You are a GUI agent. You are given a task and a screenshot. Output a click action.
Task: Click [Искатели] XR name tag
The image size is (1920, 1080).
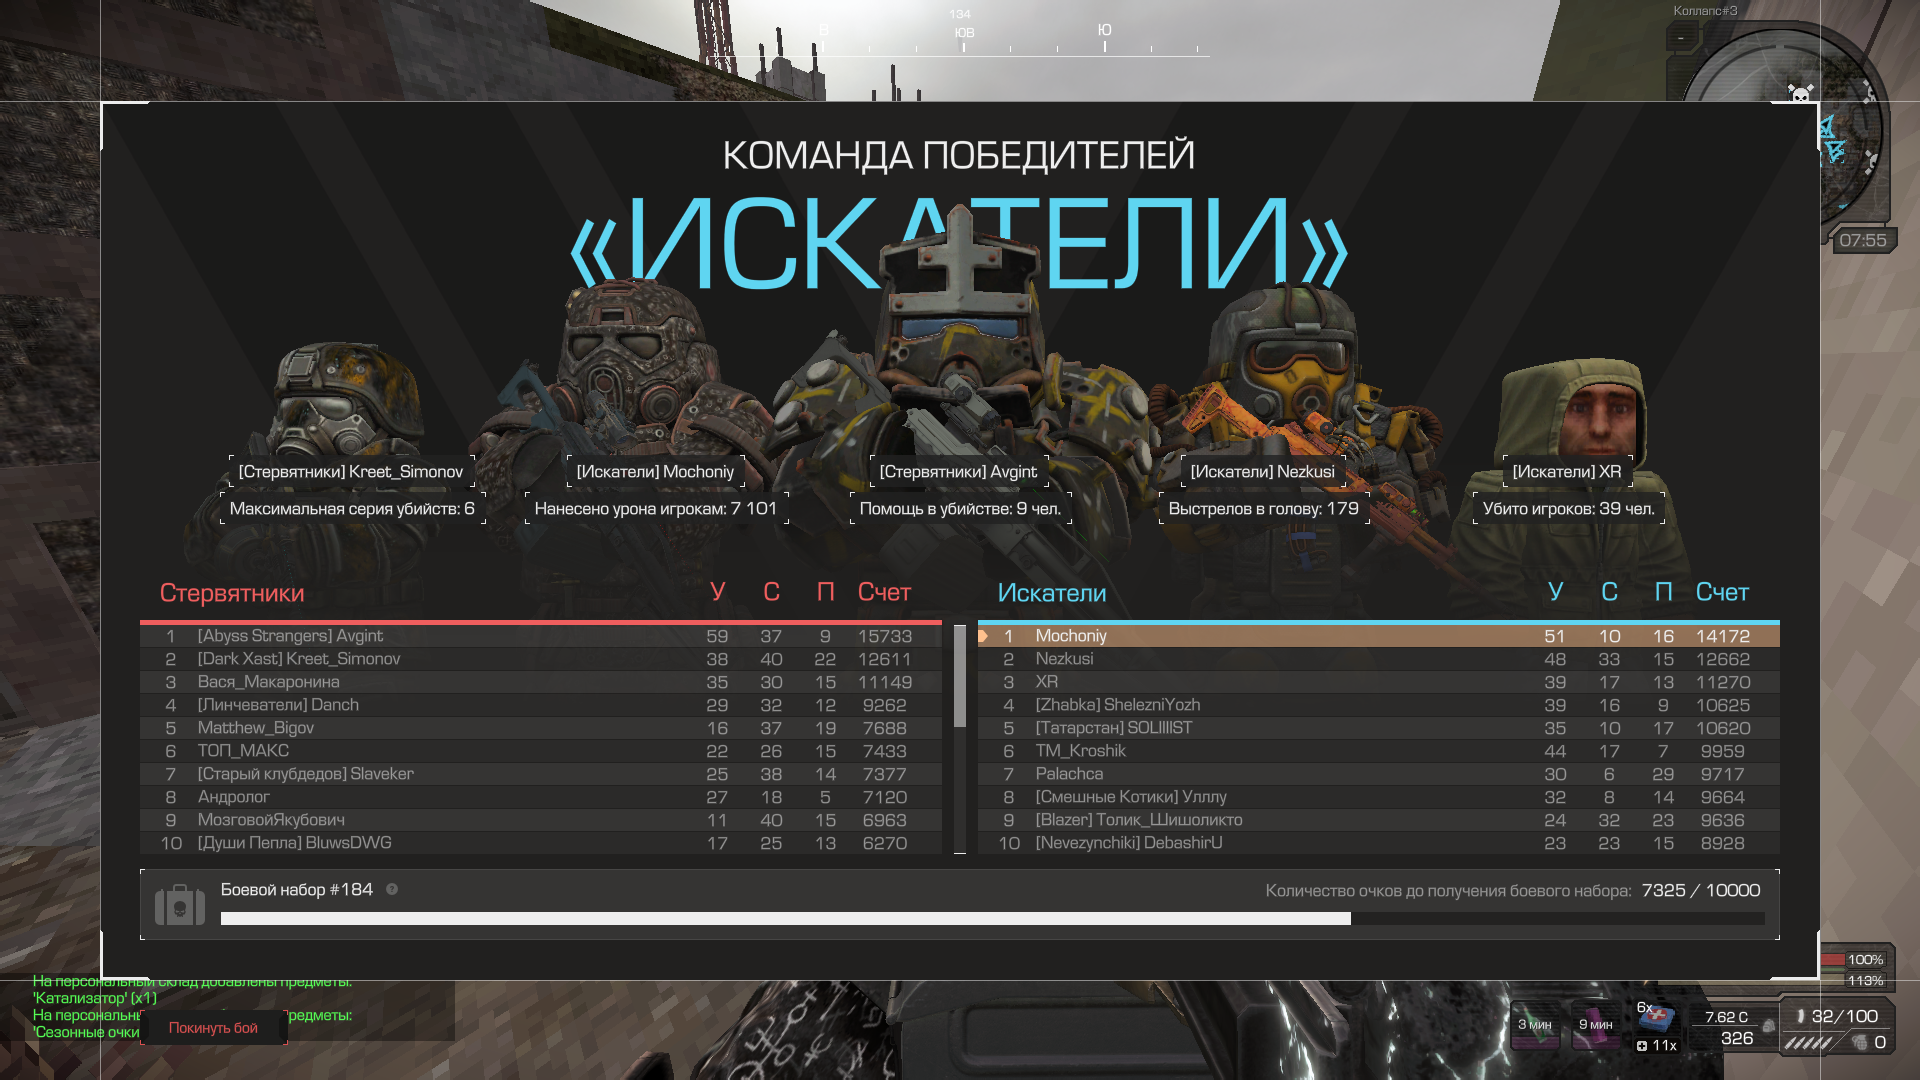click(1567, 471)
